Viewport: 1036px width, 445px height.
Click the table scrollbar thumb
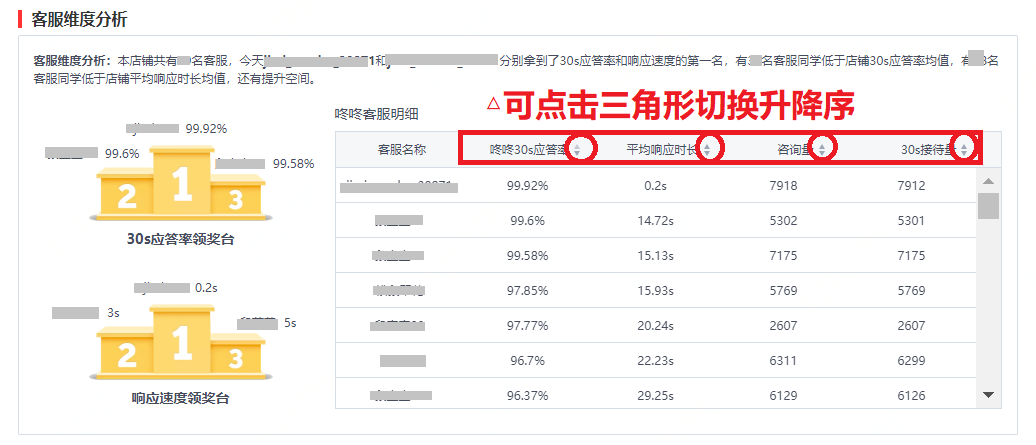[x=988, y=206]
